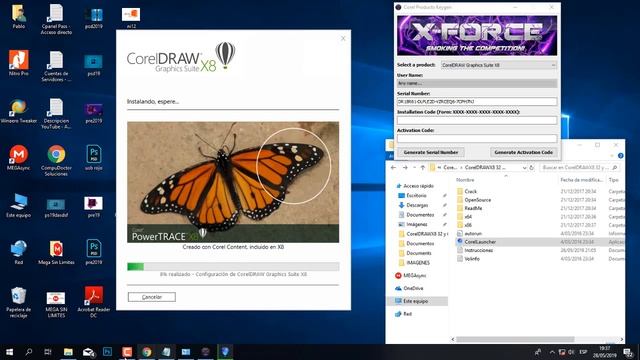Screen dimensions: 640x360
Task: Launch MEGAsync from the desktop
Action: pos(19,158)
